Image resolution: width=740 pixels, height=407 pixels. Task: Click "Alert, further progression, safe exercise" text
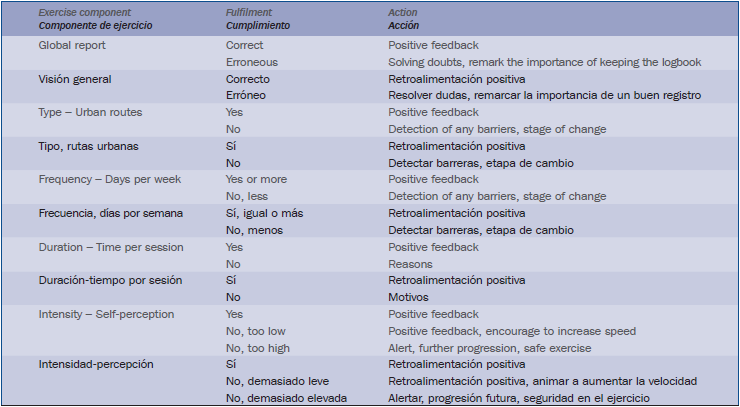[x=489, y=348]
